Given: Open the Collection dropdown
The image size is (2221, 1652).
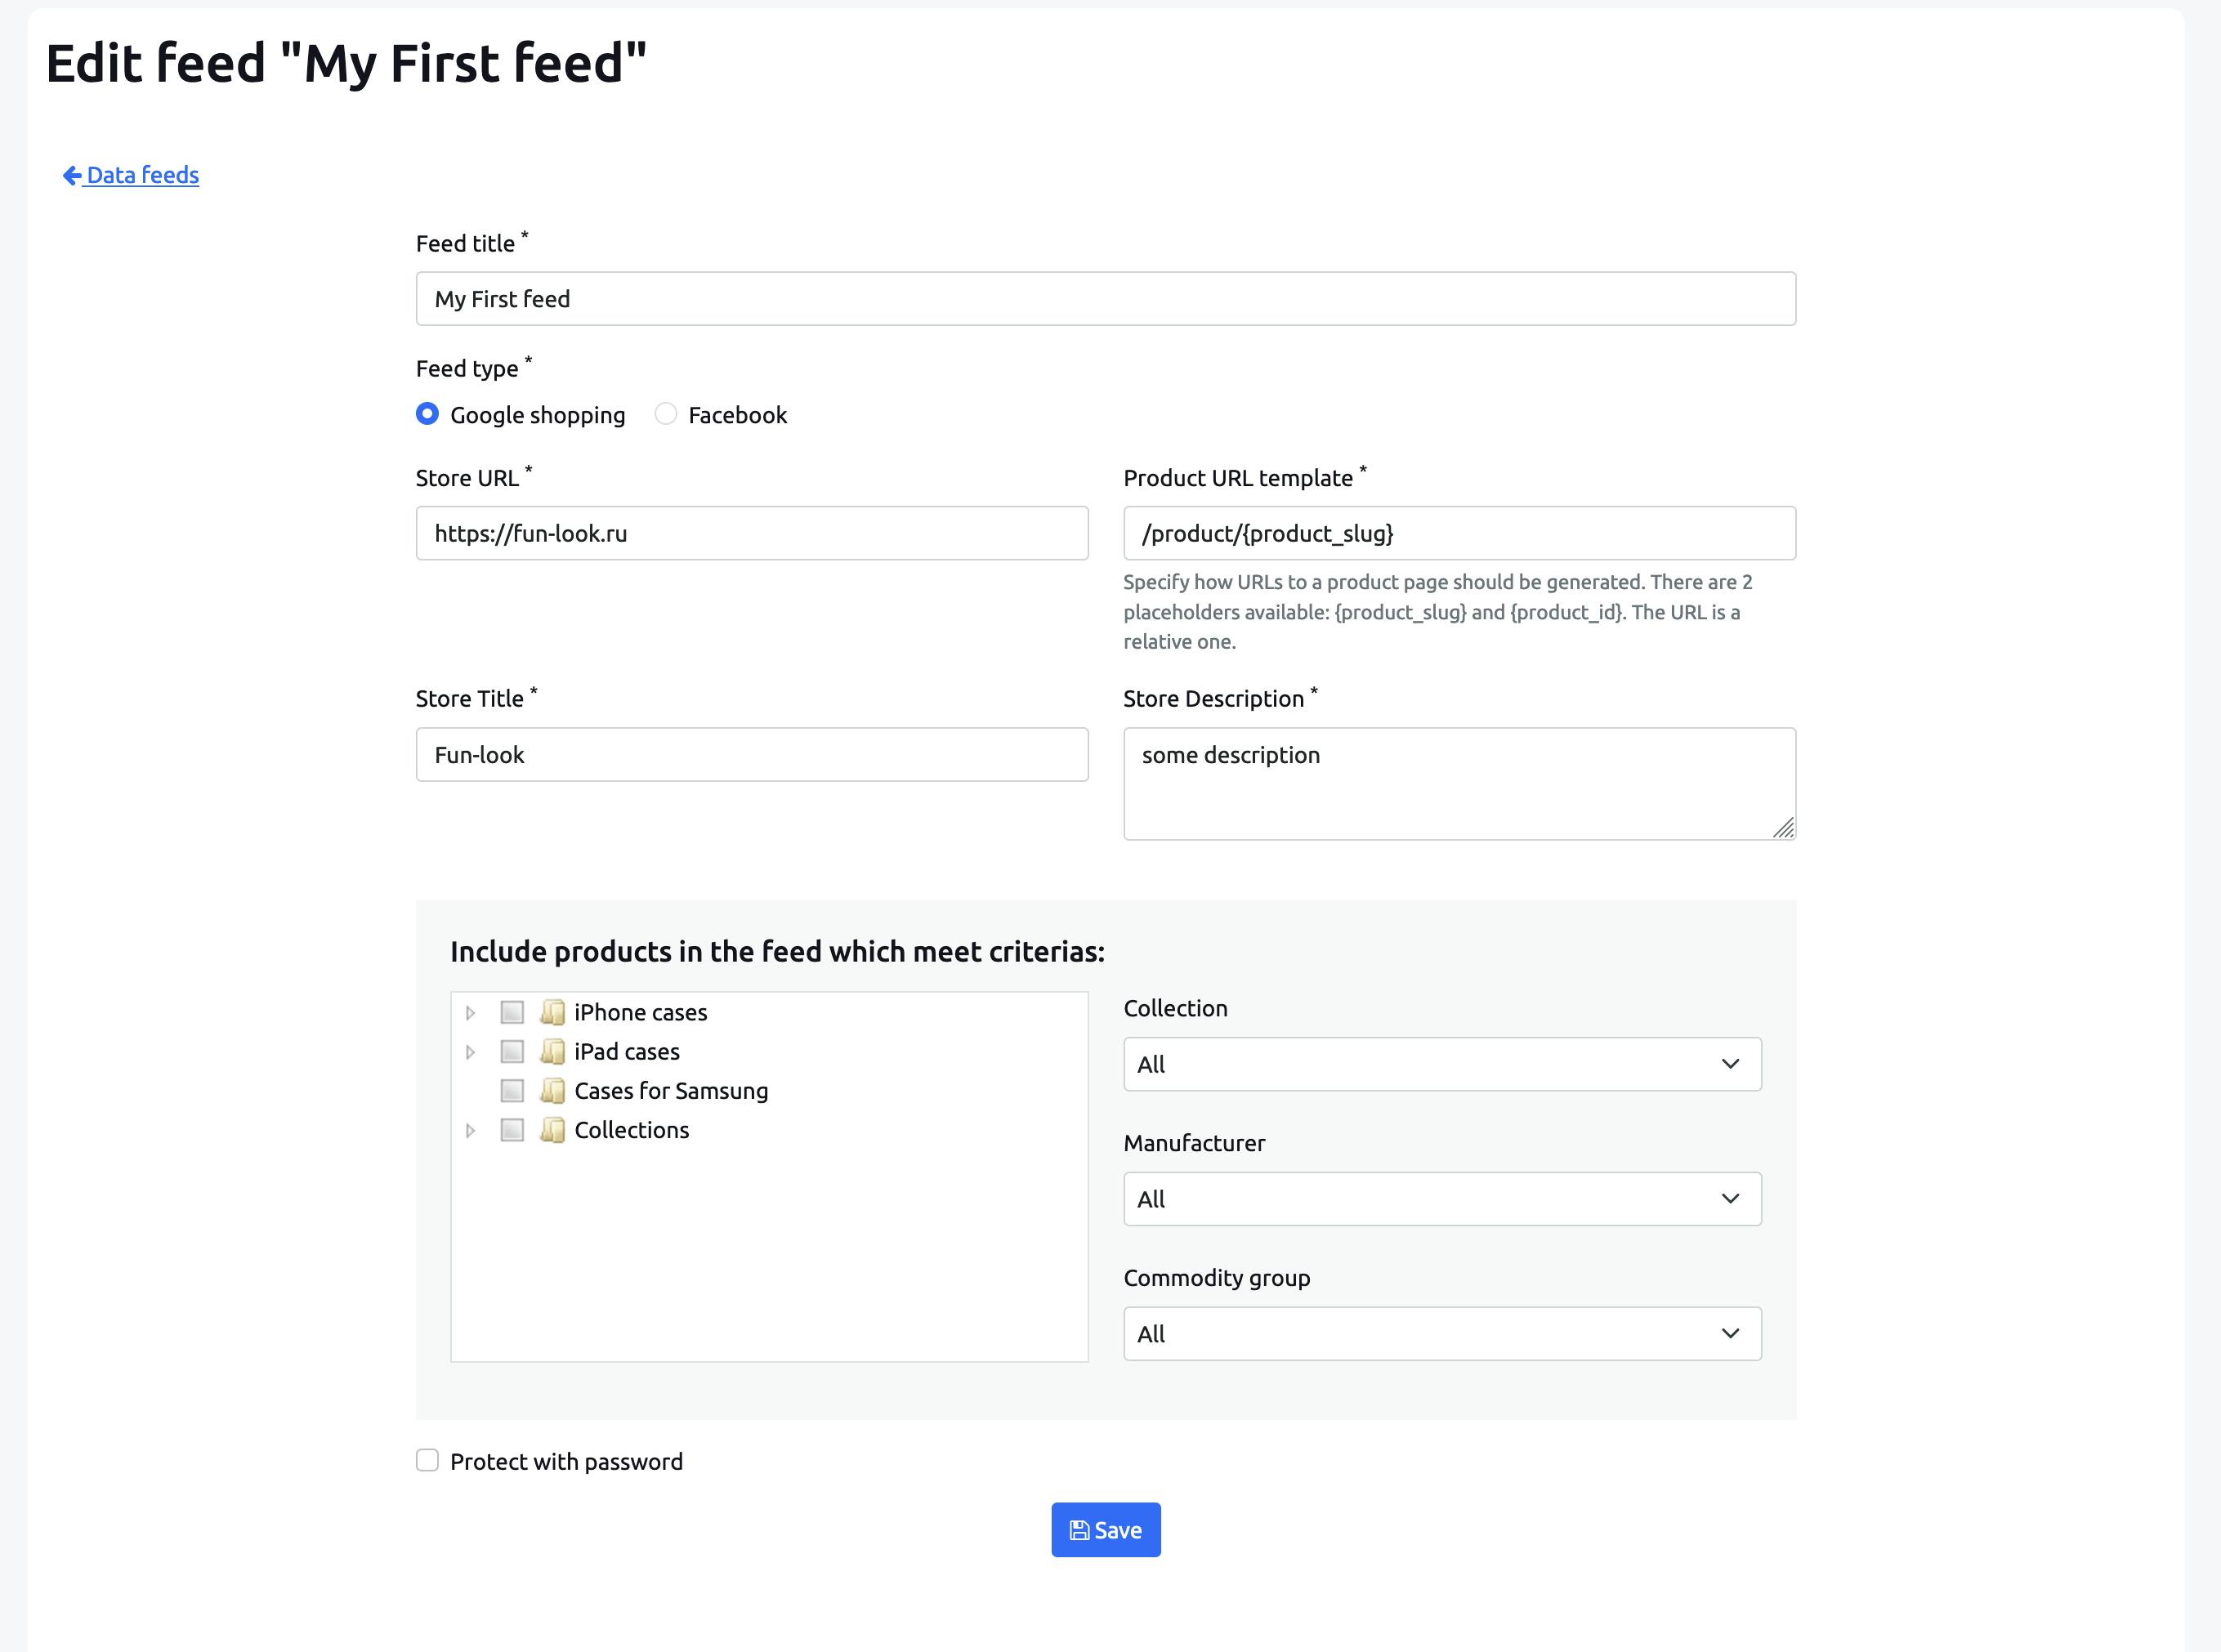Looking at the screenshot, I should (x=1441, y=1064).
